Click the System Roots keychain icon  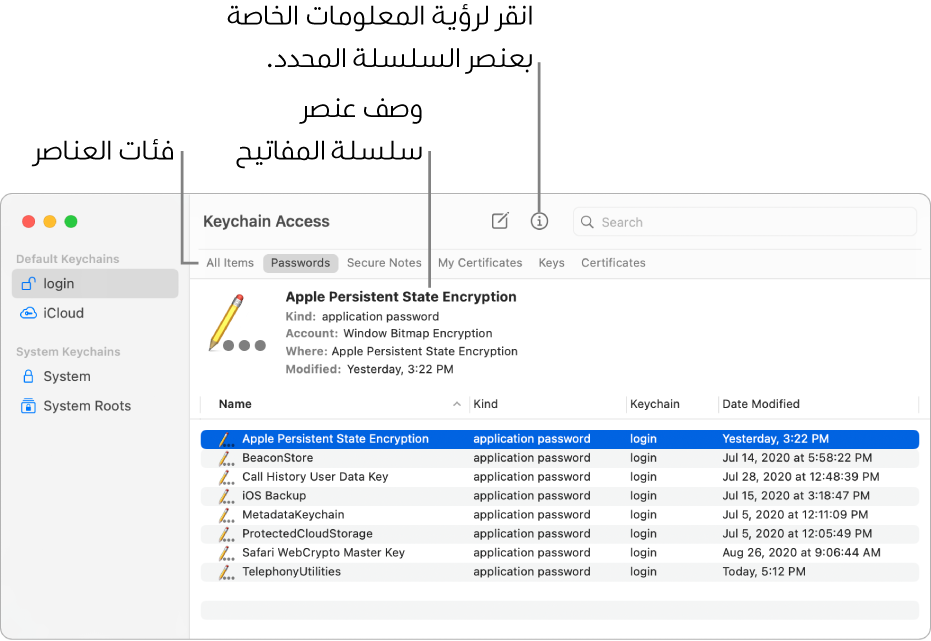(29, 406)
